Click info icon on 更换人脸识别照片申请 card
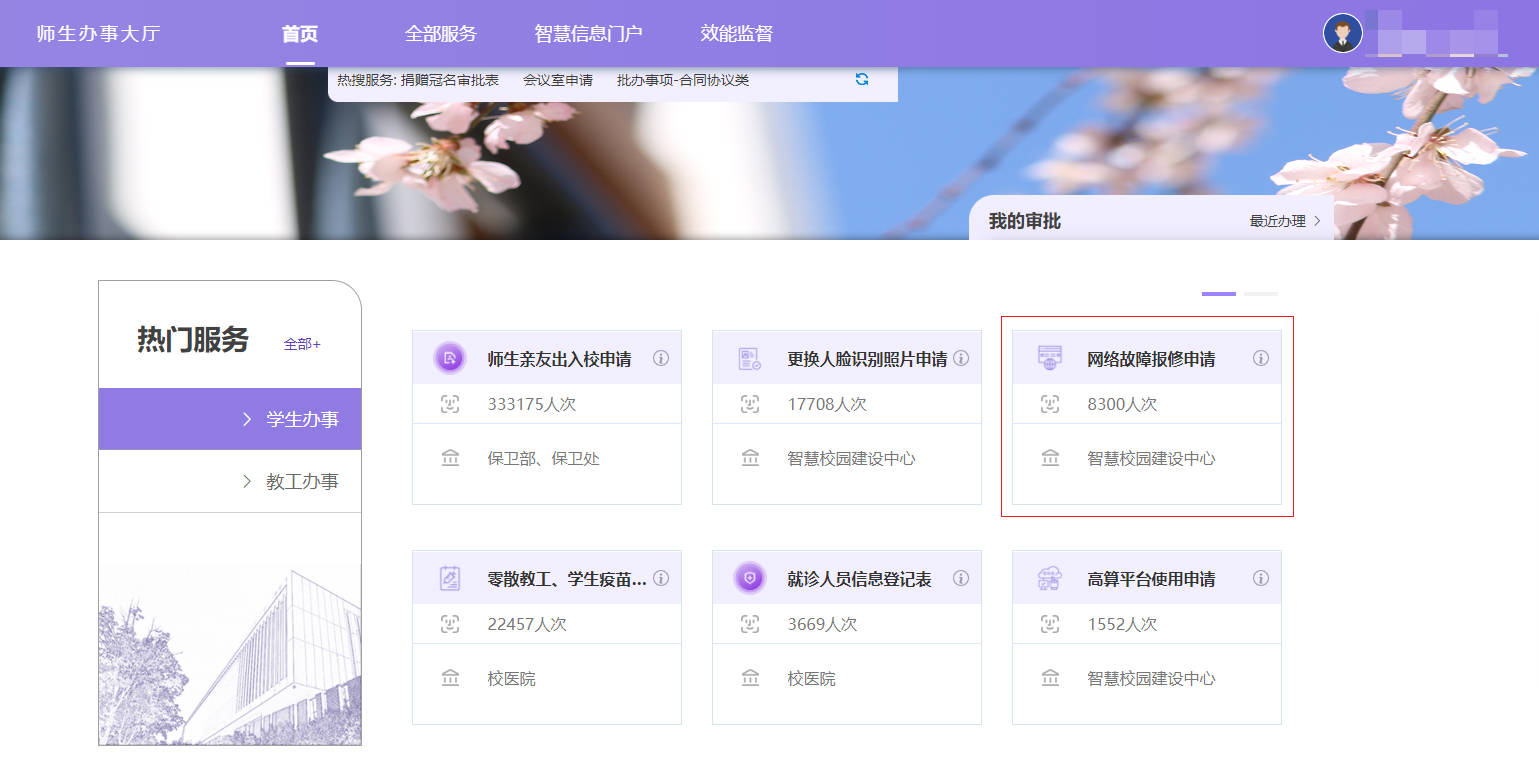Viewport: 1539px width, 765px height. 961,358
